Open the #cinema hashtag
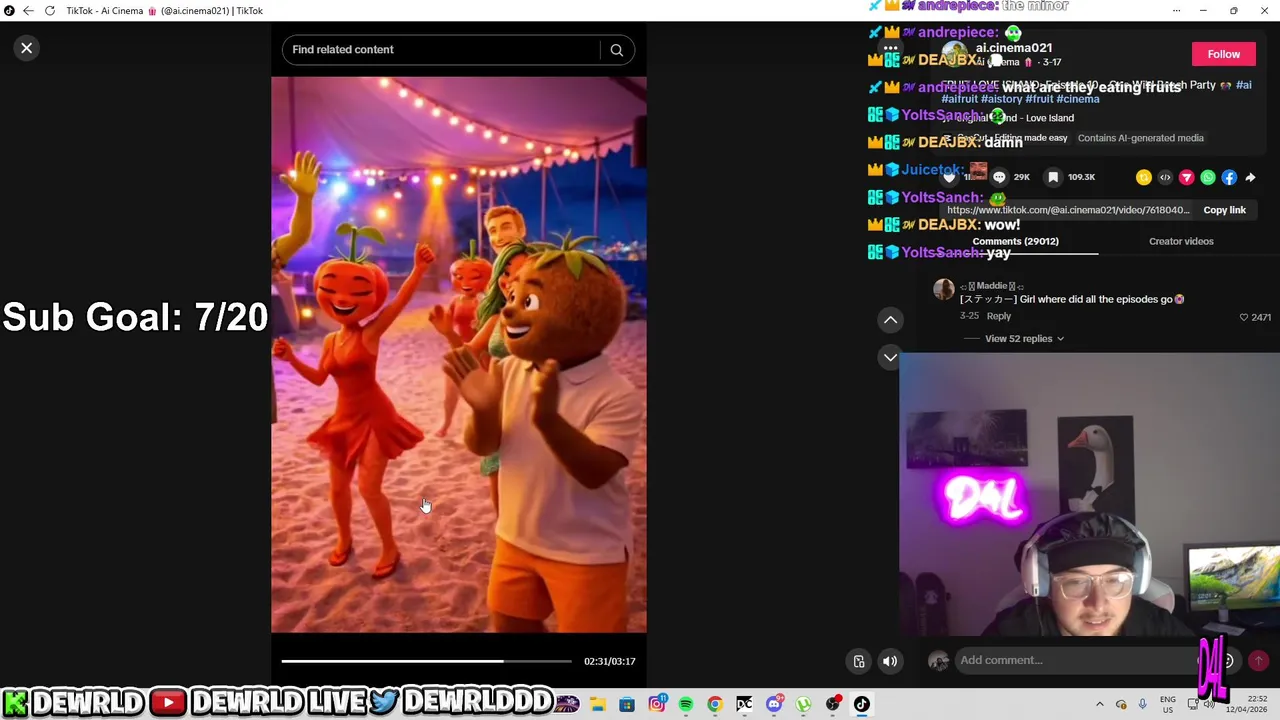The width and height of the screenshot is (1280, 720). 1078,99
